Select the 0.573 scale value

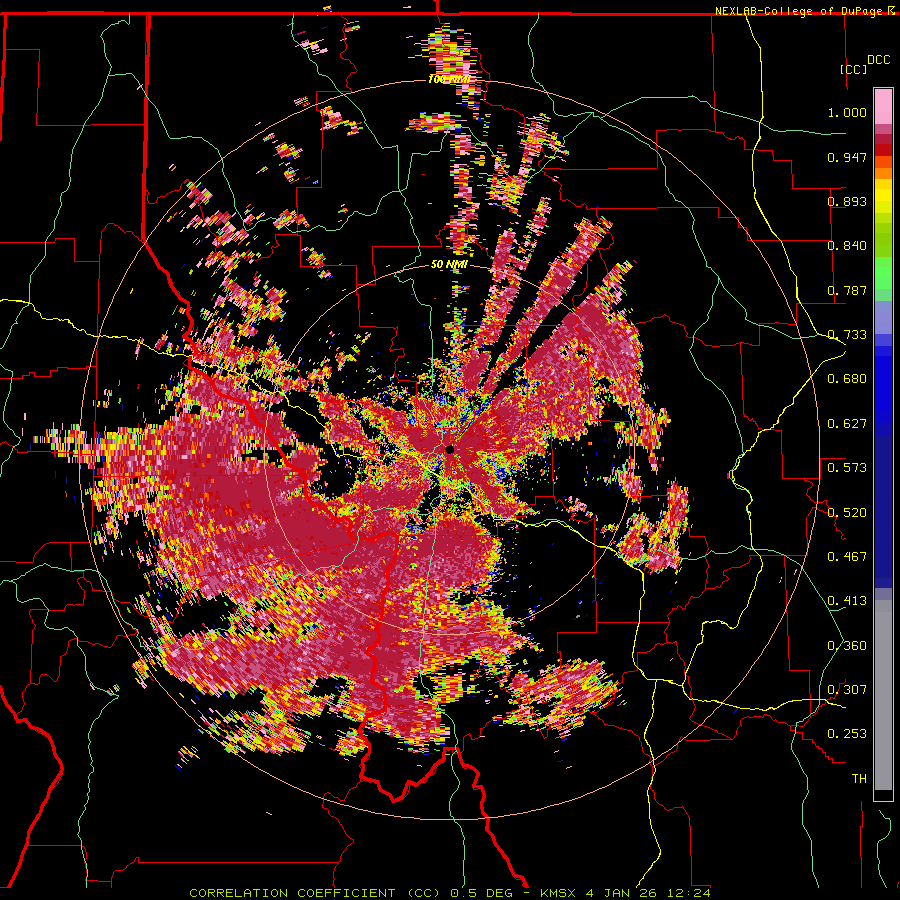(x=847, y=468)
